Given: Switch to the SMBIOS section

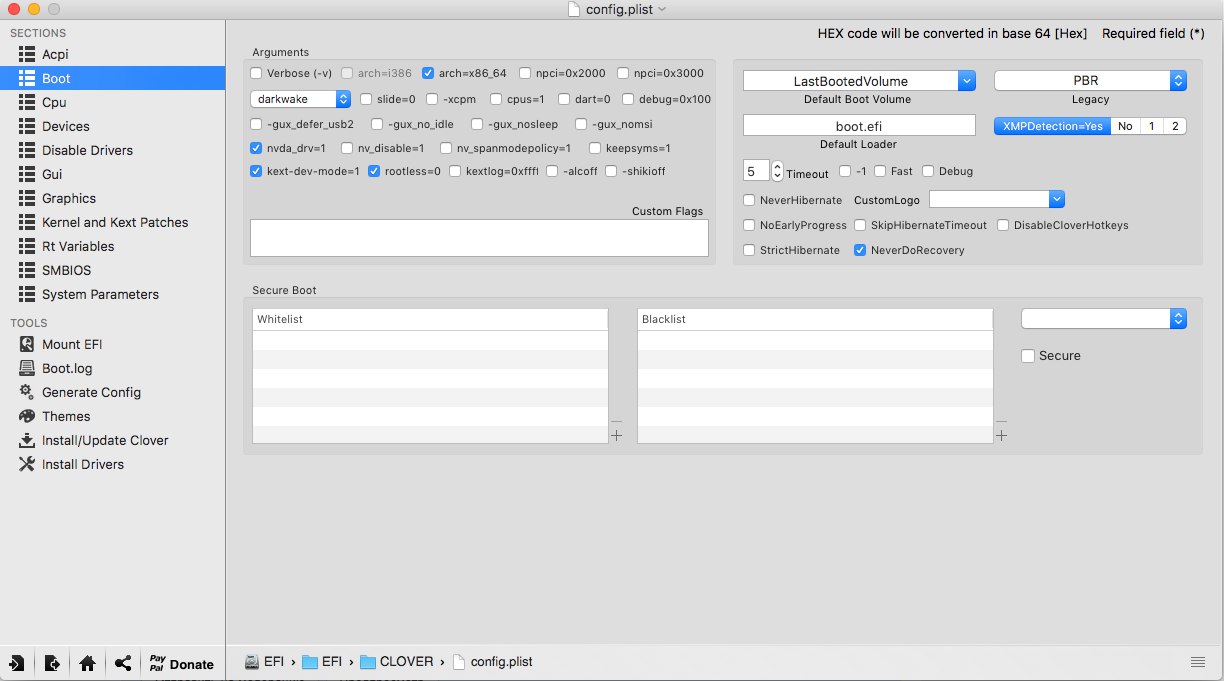Looking at the screenshot, I should click(68, 270).
